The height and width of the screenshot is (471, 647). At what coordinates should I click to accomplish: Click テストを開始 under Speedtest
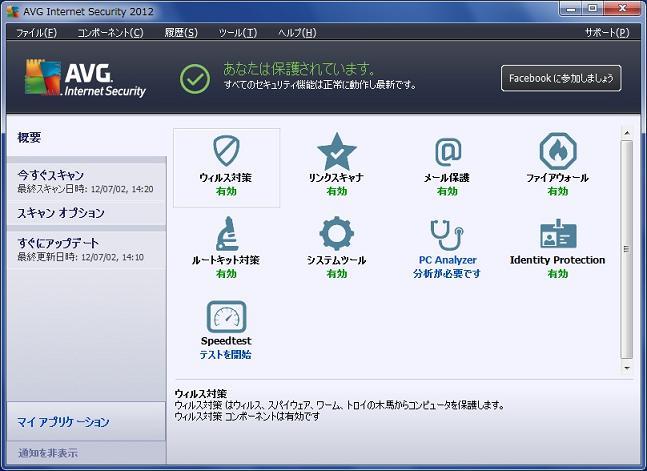tap(226, 355)
